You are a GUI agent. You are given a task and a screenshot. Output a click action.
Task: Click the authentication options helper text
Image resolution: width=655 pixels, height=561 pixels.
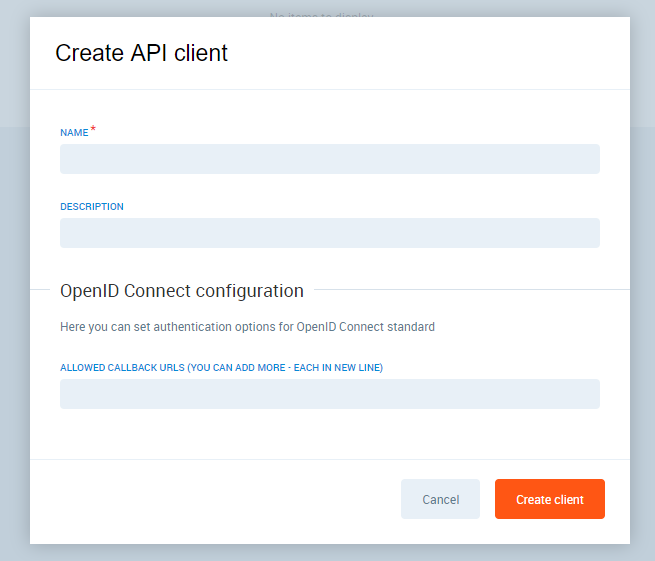click(x=247, y=327)
